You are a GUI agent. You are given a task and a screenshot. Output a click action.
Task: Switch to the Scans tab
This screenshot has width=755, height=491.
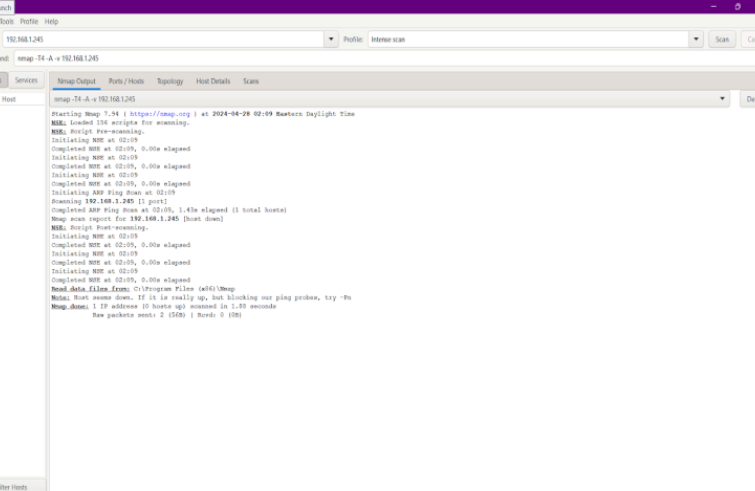(251, 81)
